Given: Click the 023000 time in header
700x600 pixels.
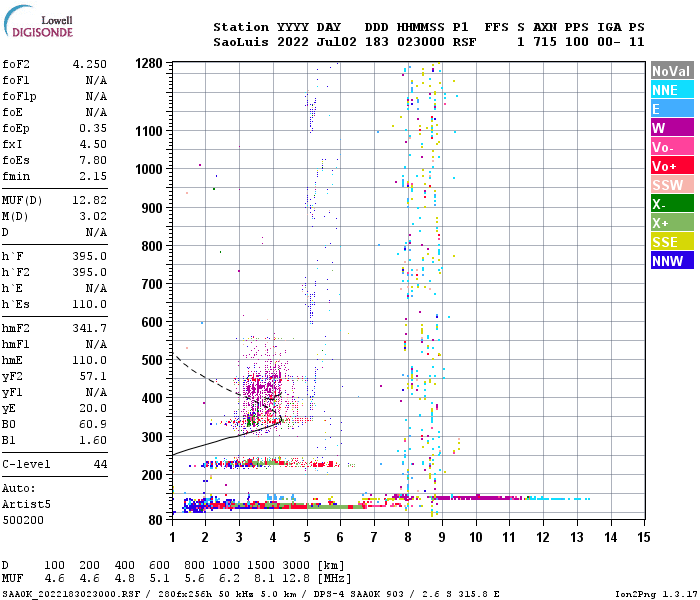Looking at the screenshot, I should coord(421,42).
